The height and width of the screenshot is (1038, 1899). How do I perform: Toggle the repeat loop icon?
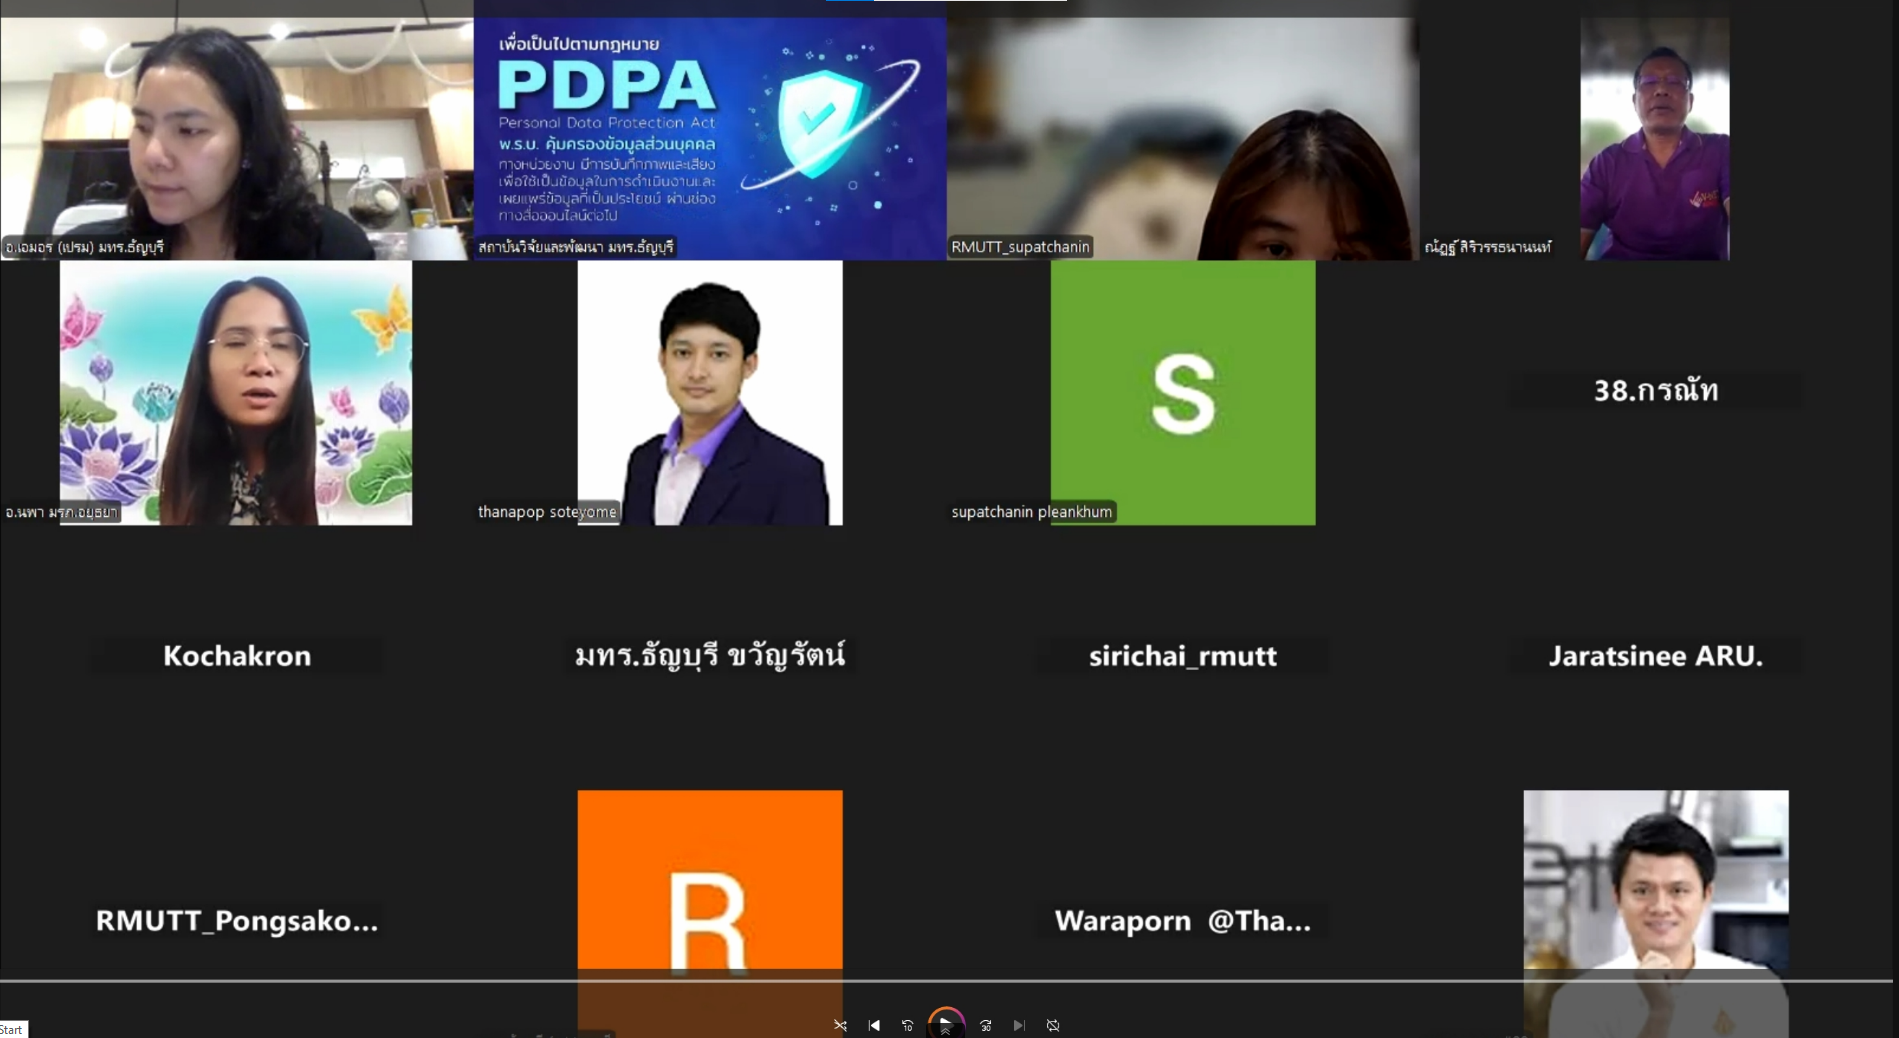(1053, 1025)
